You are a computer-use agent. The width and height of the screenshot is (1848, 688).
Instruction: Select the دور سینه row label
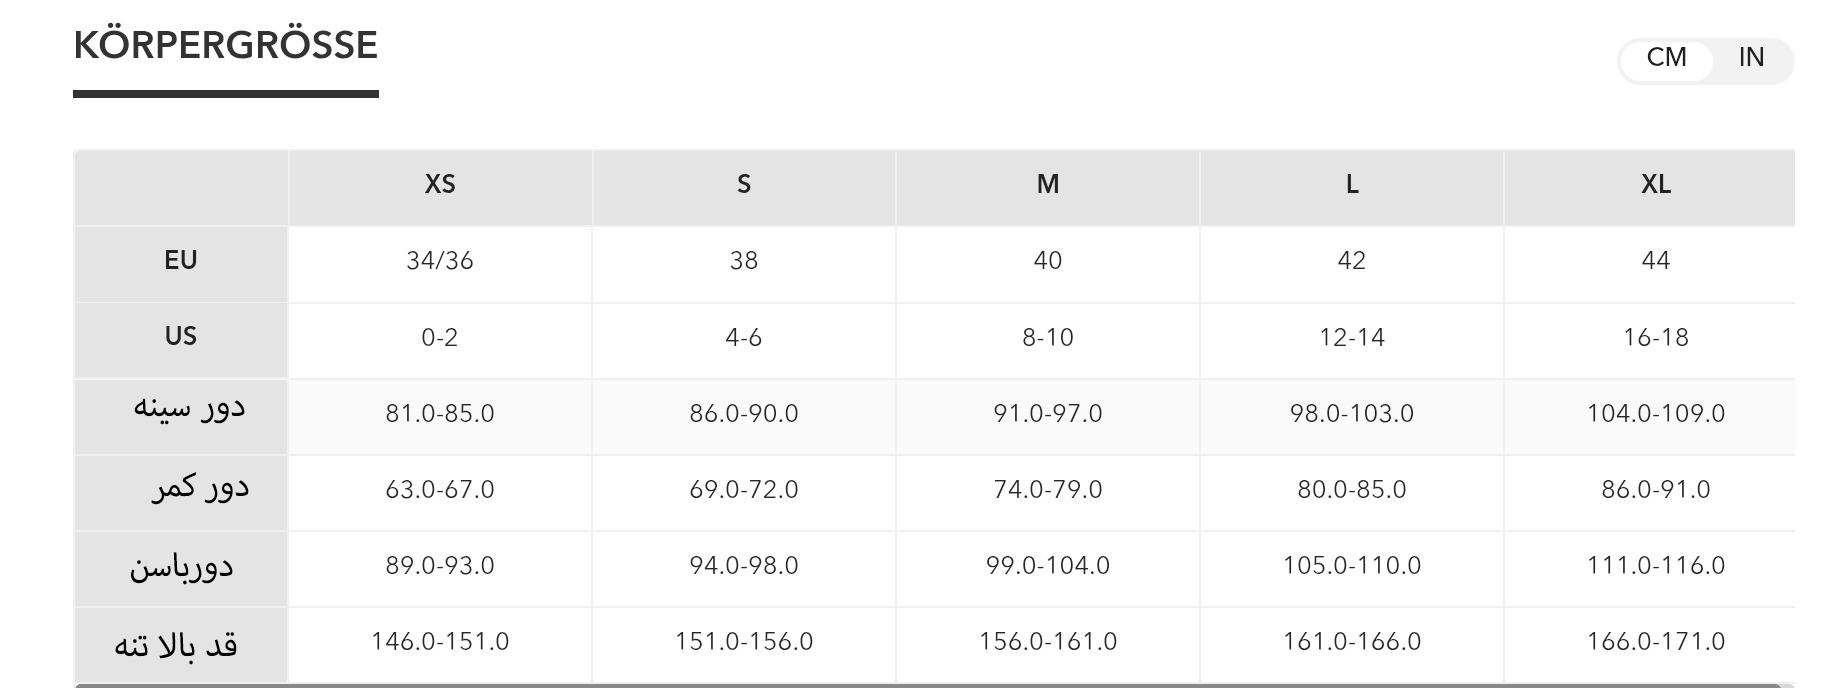[x=189, y=410]
